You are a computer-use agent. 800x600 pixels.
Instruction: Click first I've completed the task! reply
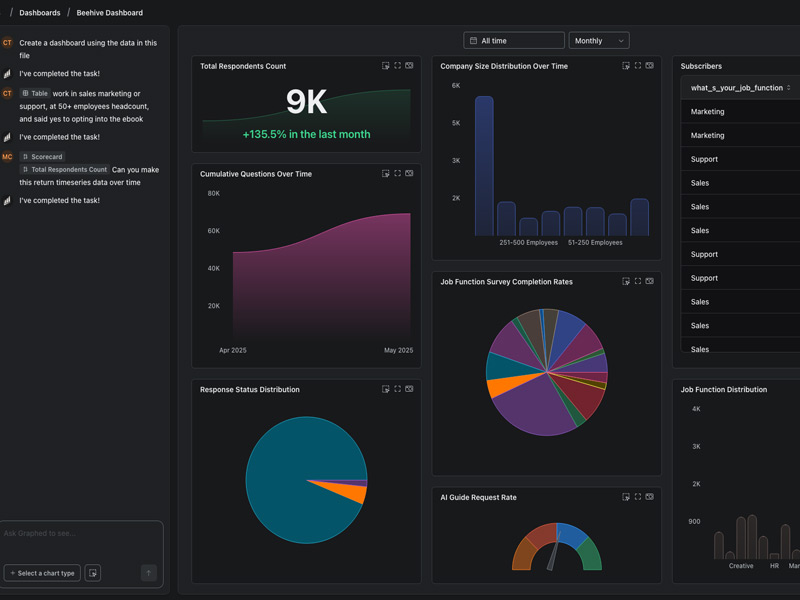point(60,73)
